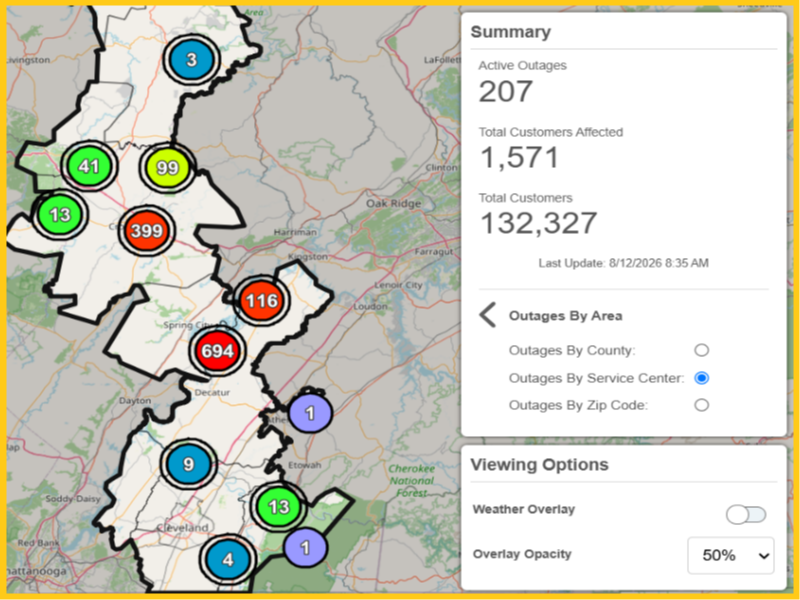Screen dimensions: 800x600
Task: Select Outages By Service Center option
Action: tap(702, 378)
